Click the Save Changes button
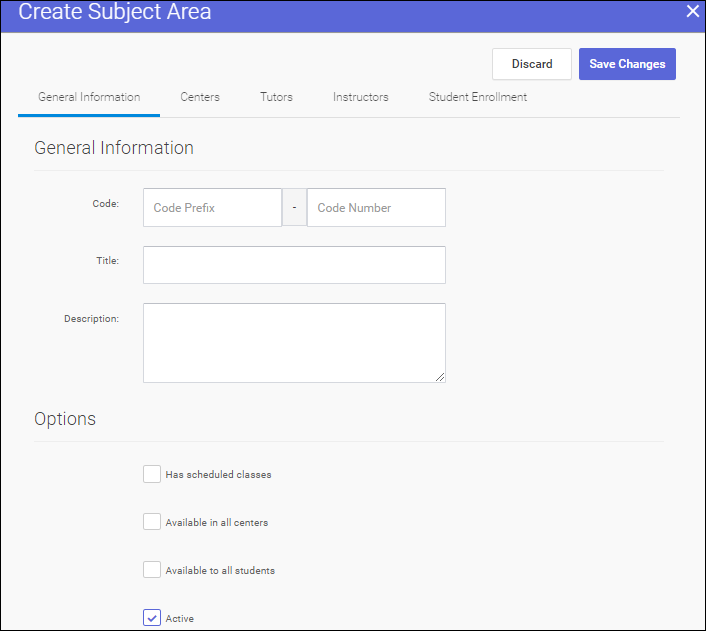The image size is (706, 631). click(627, 64)
